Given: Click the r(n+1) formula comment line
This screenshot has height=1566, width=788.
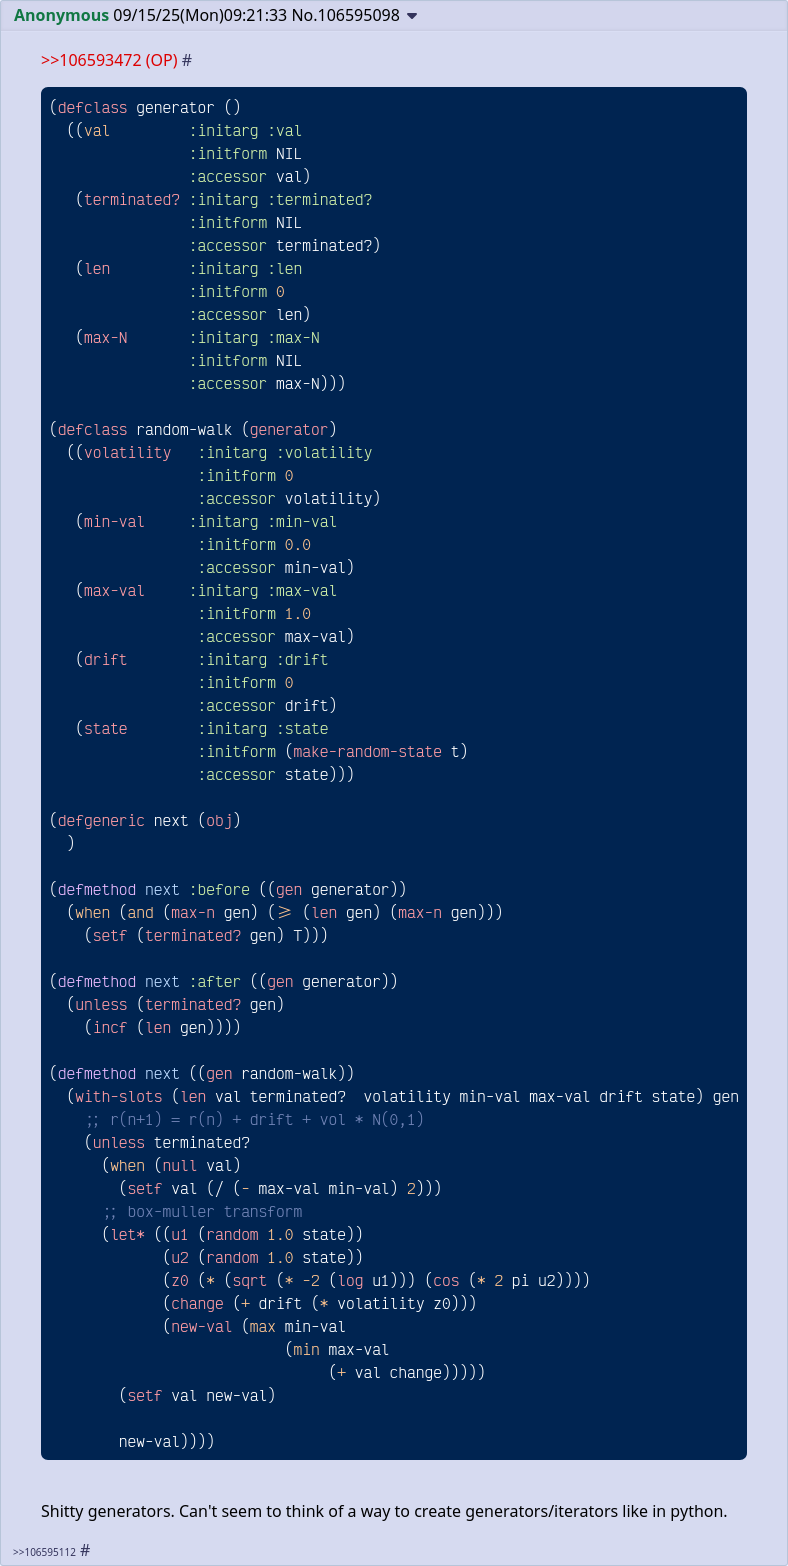Looking at the screenshot, I should click(x=255, y=1120).
